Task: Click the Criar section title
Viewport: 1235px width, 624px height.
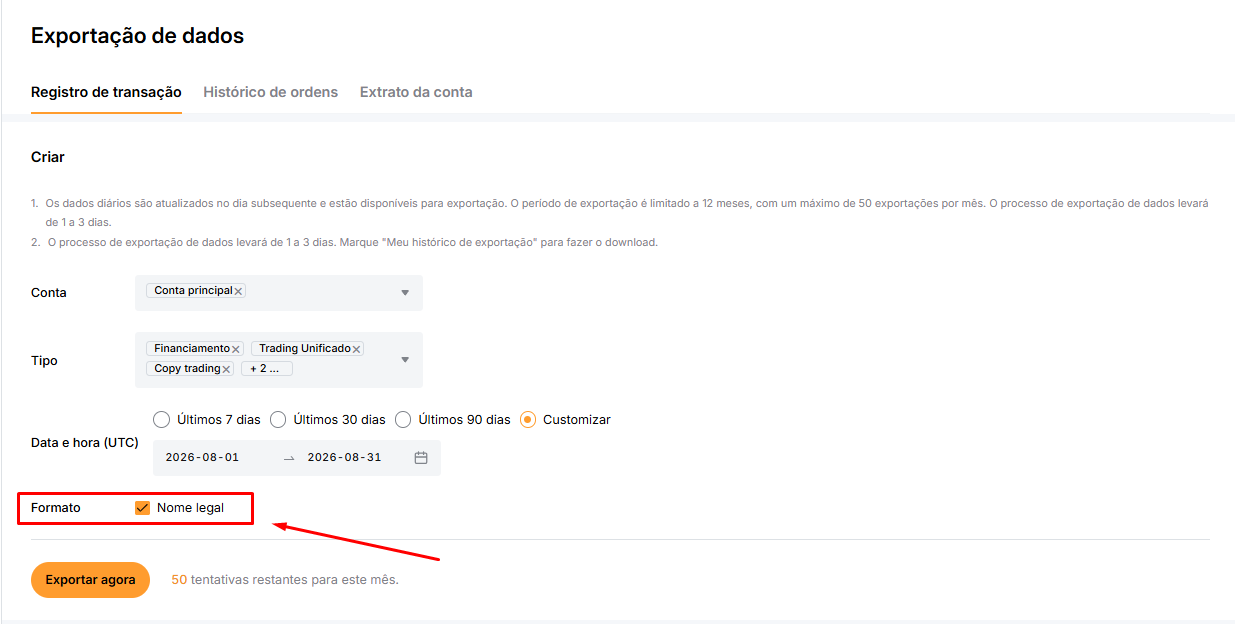Action: click(x=48, y=157)
